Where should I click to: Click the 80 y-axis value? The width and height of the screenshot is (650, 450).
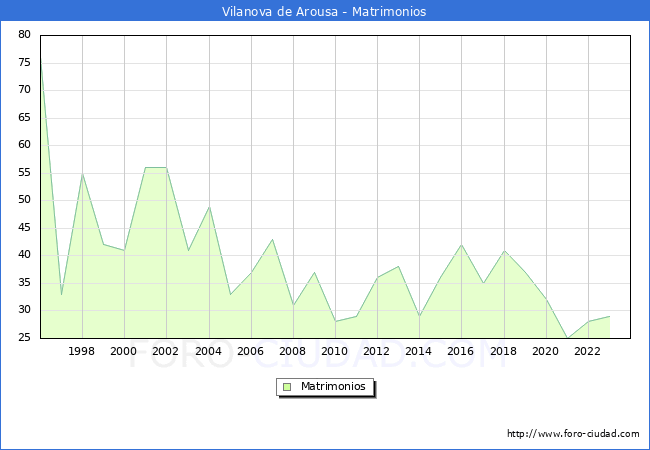24,35
